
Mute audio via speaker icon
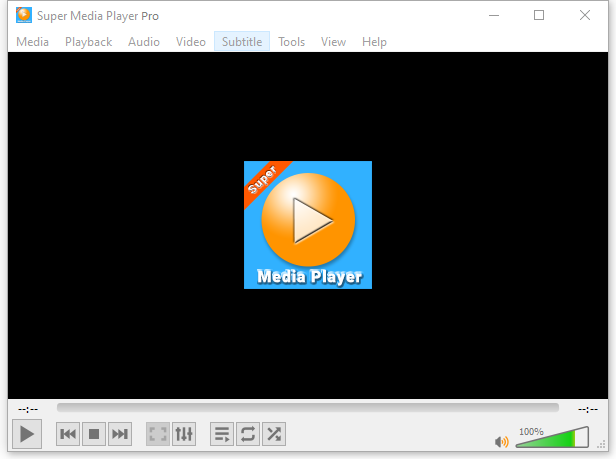click(x=502, y=442)
